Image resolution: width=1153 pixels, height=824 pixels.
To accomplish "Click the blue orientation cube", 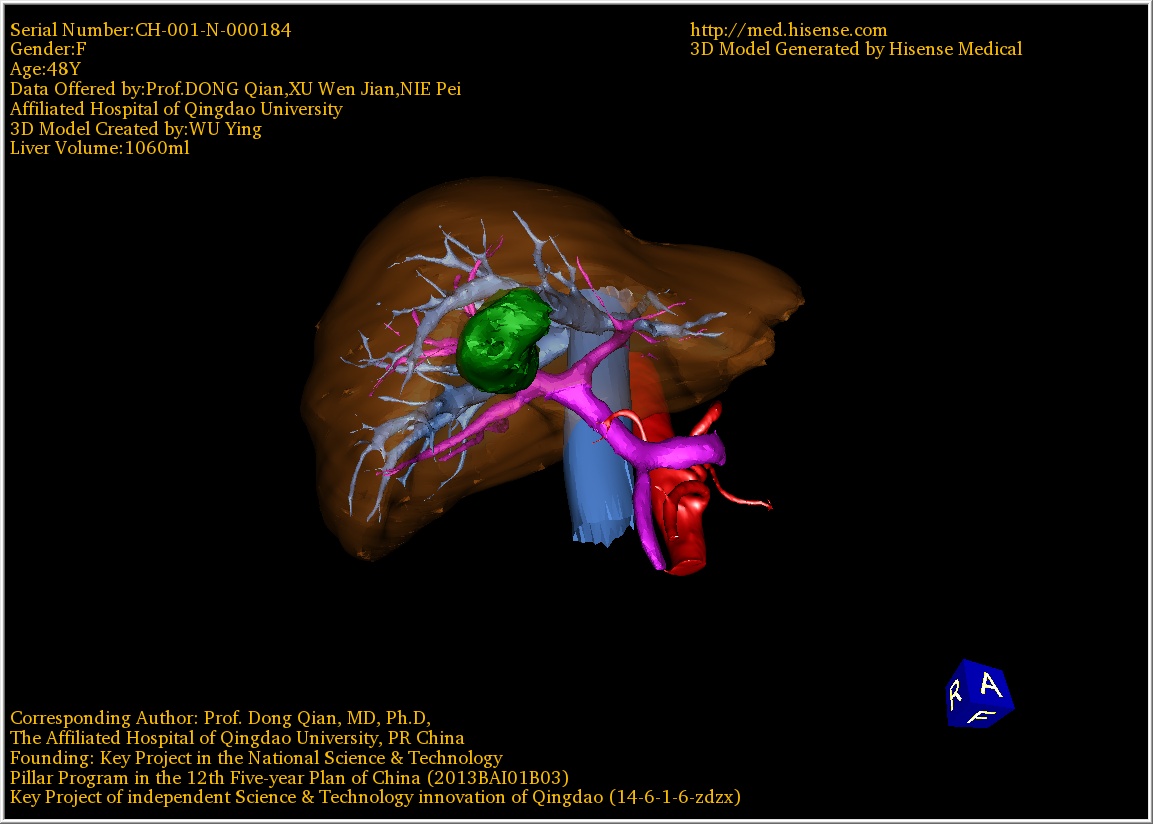I will click(980, 694).
